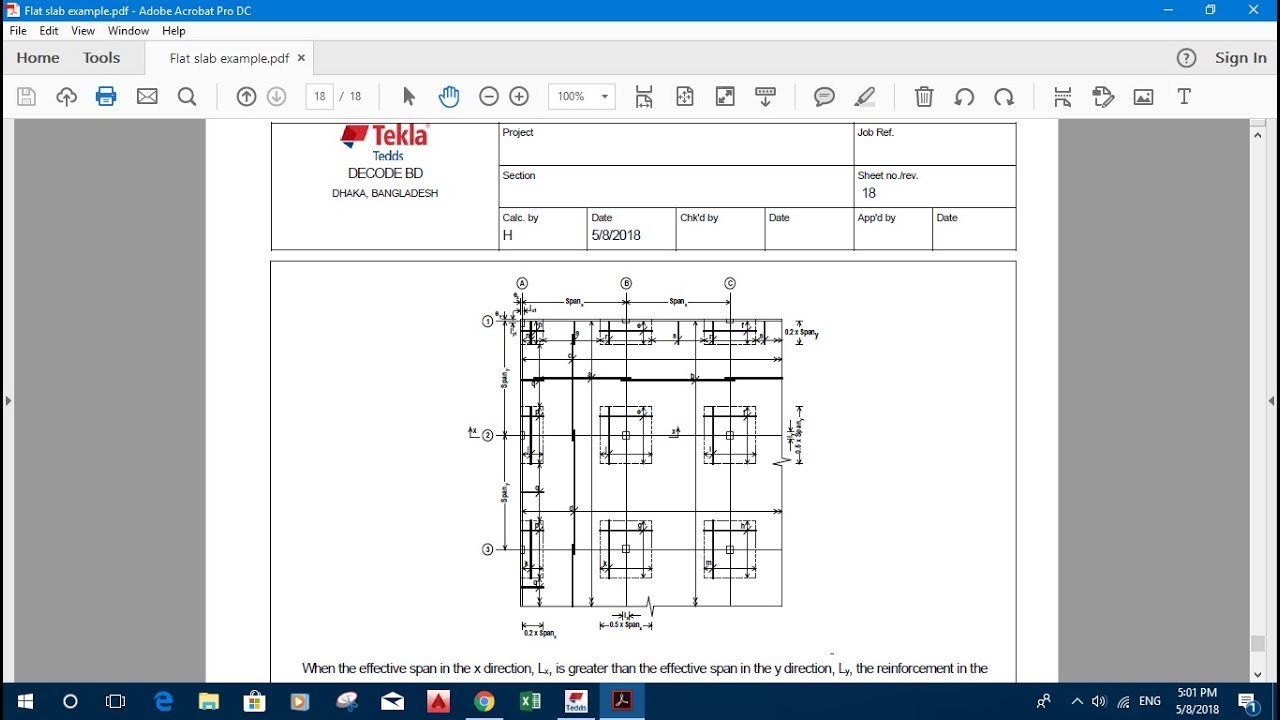Print the document via printer icon
The image size is (1280, 720).
tap(106, 96)
